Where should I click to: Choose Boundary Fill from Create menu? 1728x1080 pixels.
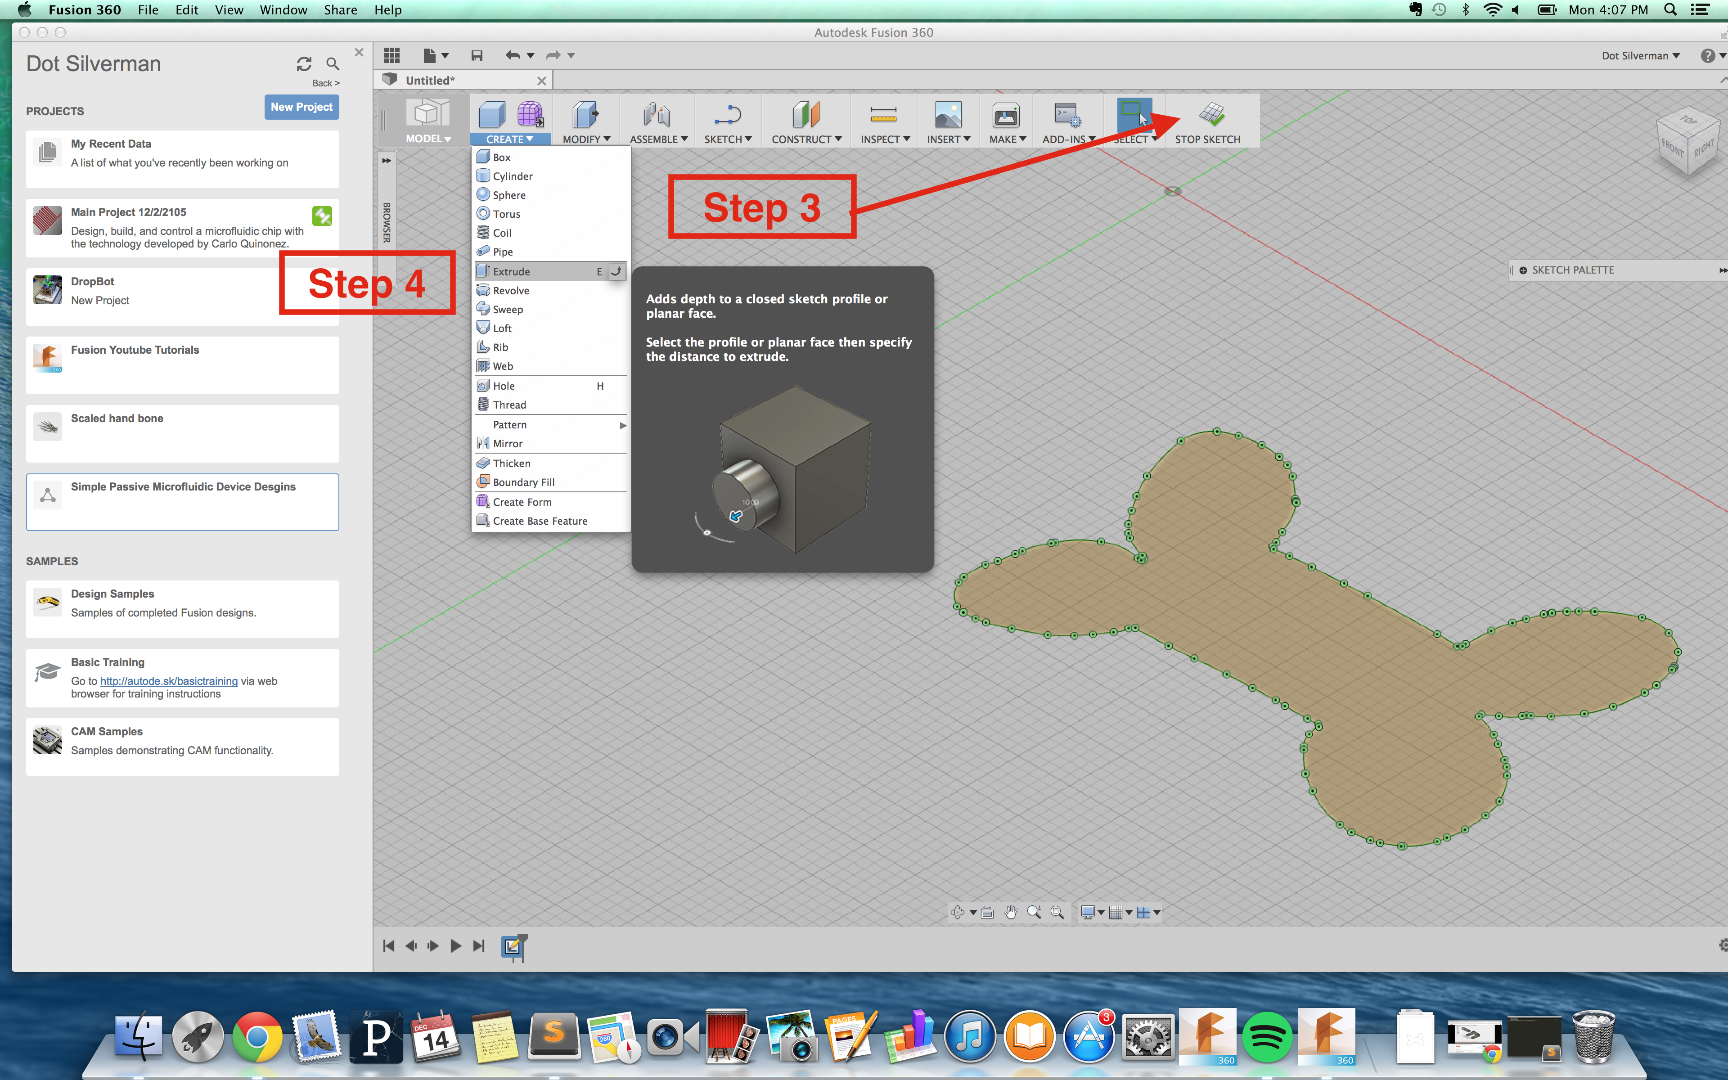551,483
